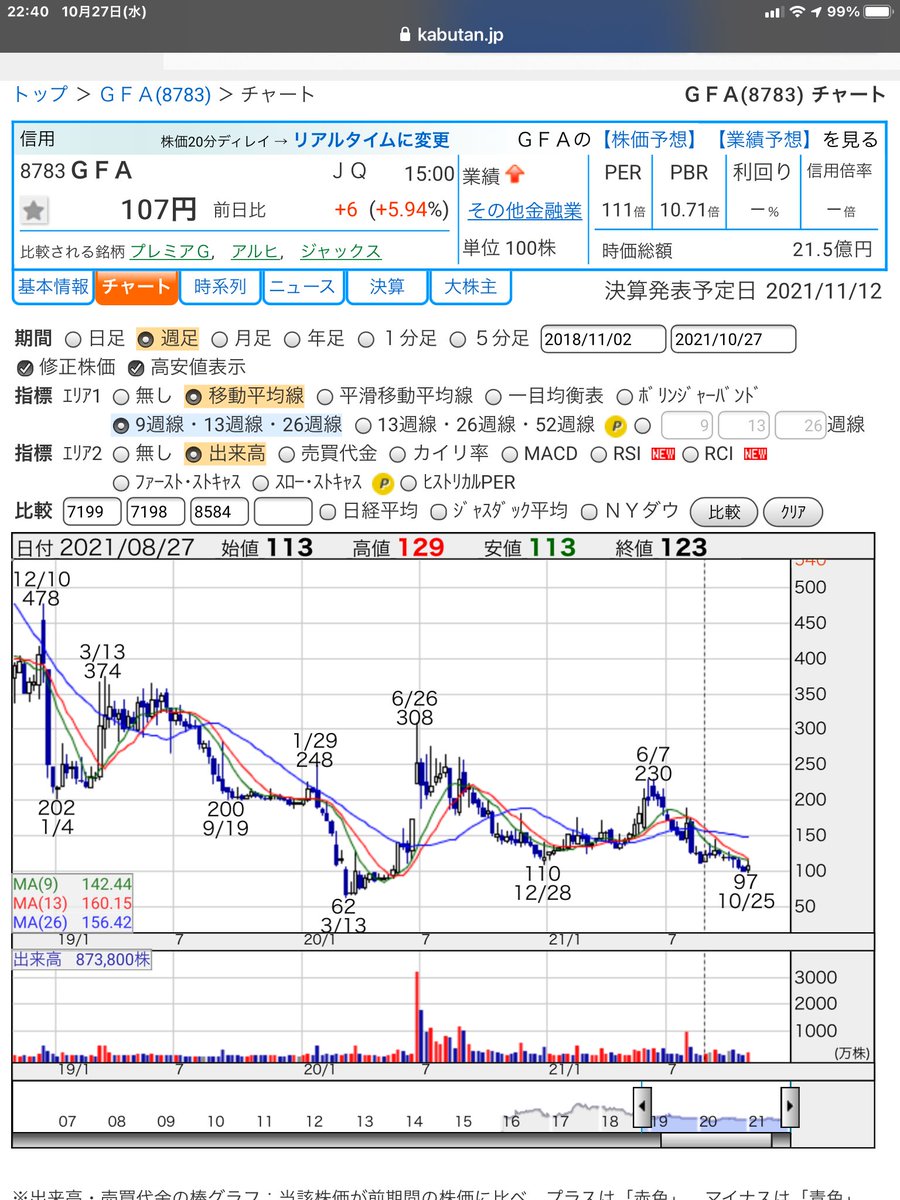This screenshot has width=900, height=1200.
Task: Select 13週線・26週線・52週線 option
Action: pos(365,425)
